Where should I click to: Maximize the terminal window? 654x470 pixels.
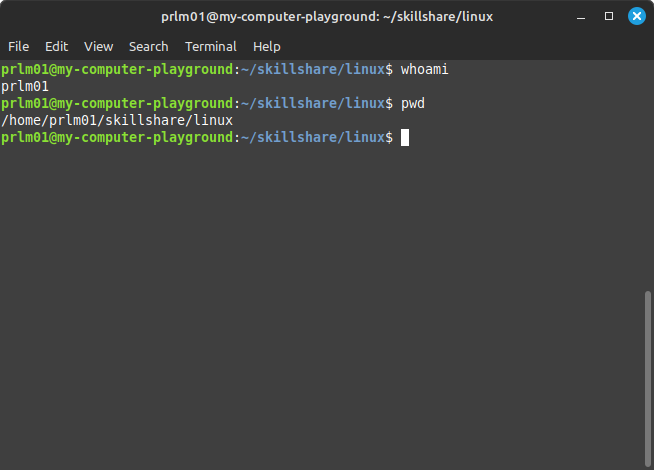(x=609, y=16)
